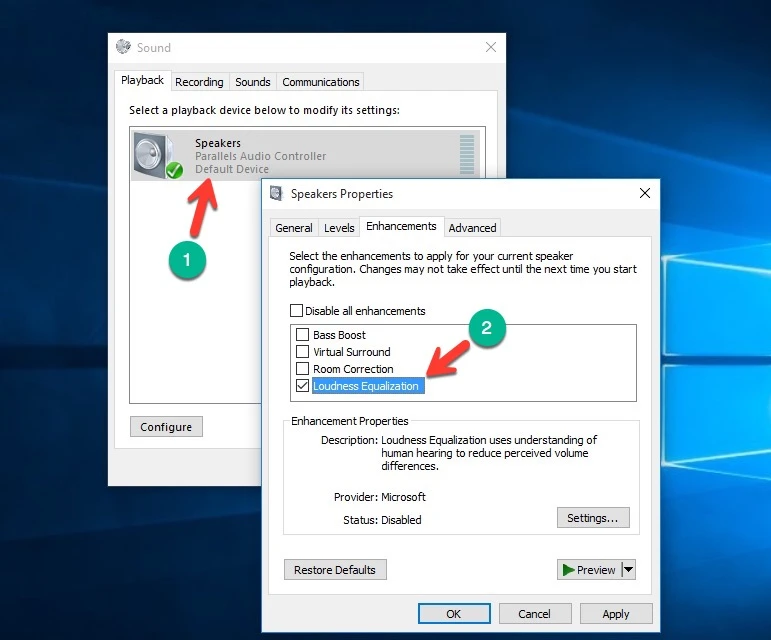Click the Speakers Properties title bar icon

(276, 194)
